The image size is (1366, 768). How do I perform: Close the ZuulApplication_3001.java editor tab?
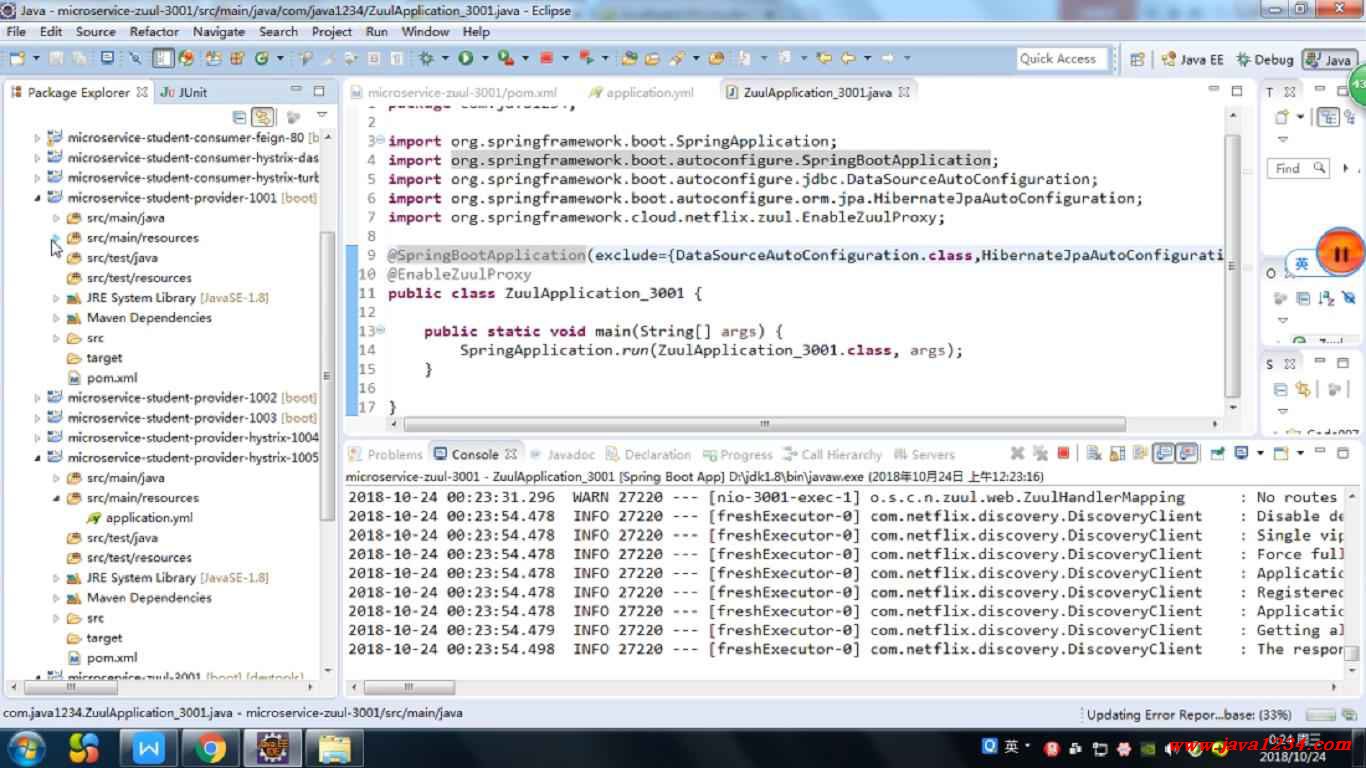(904, 92)
